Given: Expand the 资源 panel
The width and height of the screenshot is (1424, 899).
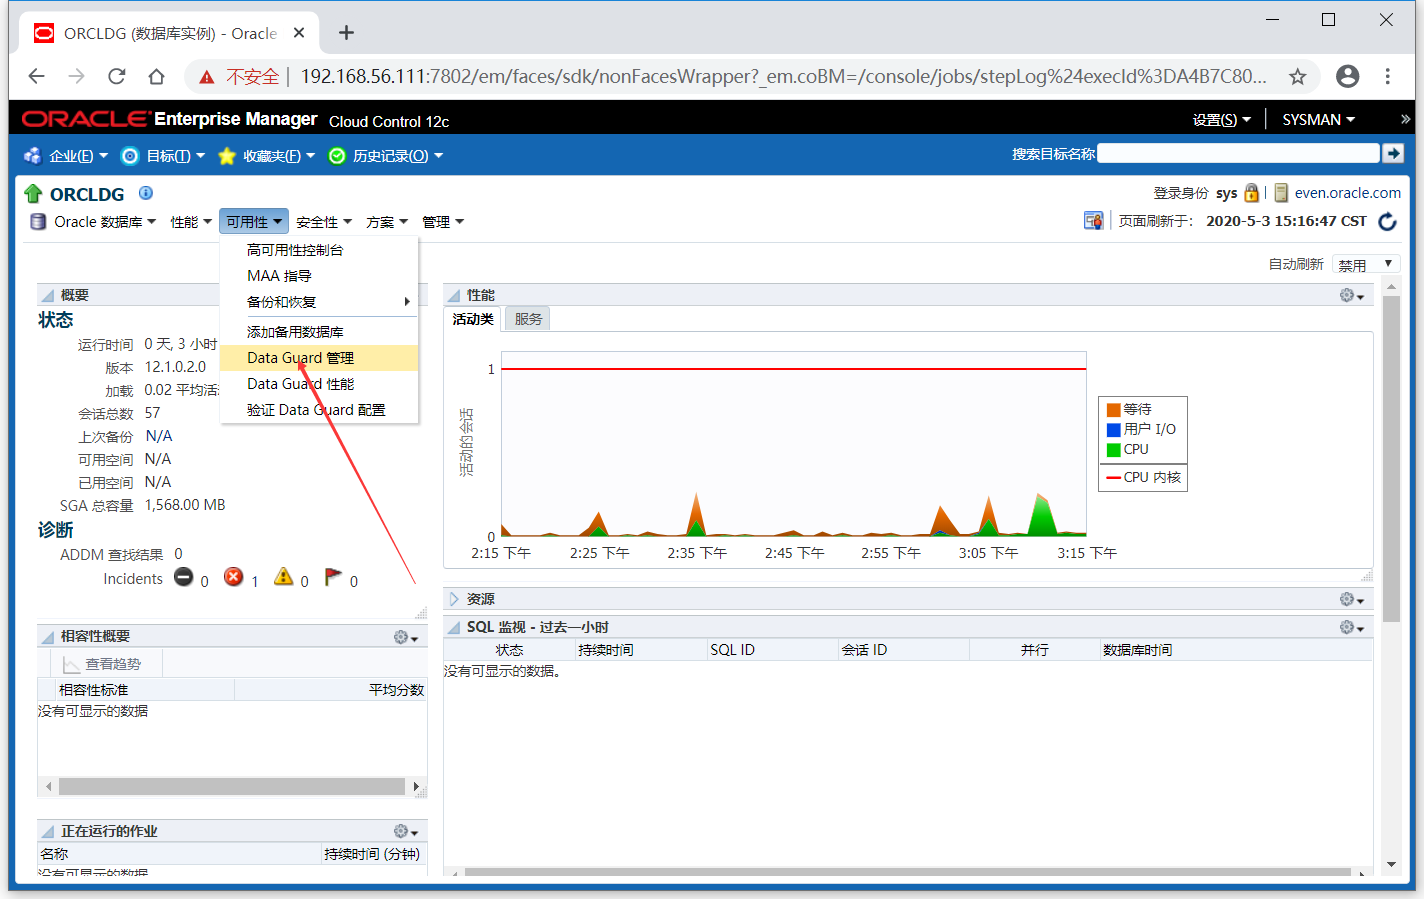Looking at the screenshot, I should [x=453, y=599].
